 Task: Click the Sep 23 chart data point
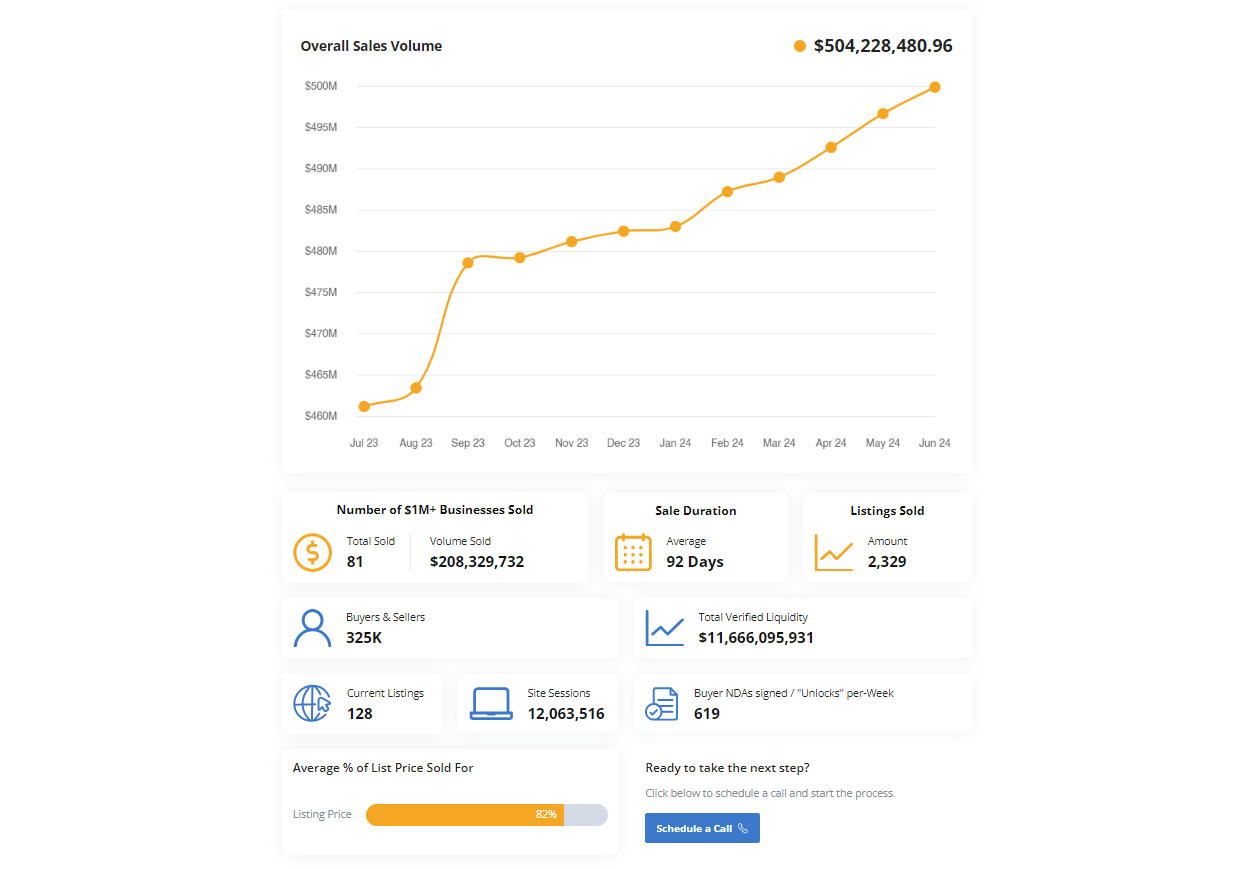[468, 263]
